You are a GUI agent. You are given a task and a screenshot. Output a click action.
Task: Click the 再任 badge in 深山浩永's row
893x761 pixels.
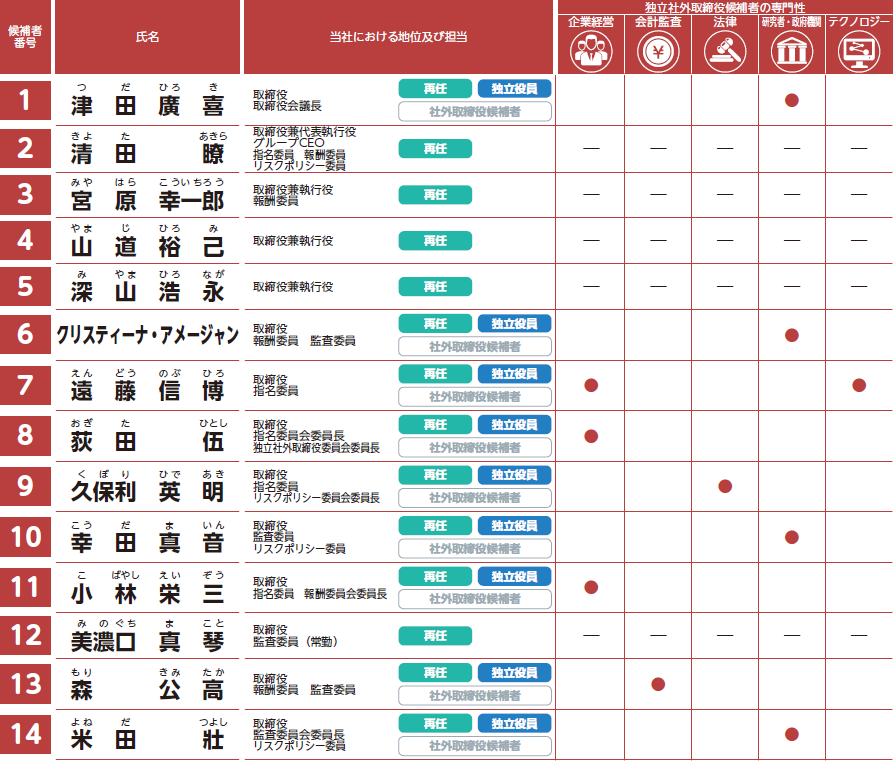[x=435, y=287]
